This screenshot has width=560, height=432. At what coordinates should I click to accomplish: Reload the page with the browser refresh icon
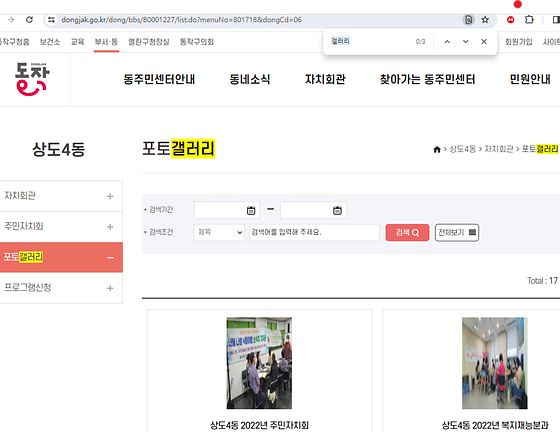pos(29,20)
